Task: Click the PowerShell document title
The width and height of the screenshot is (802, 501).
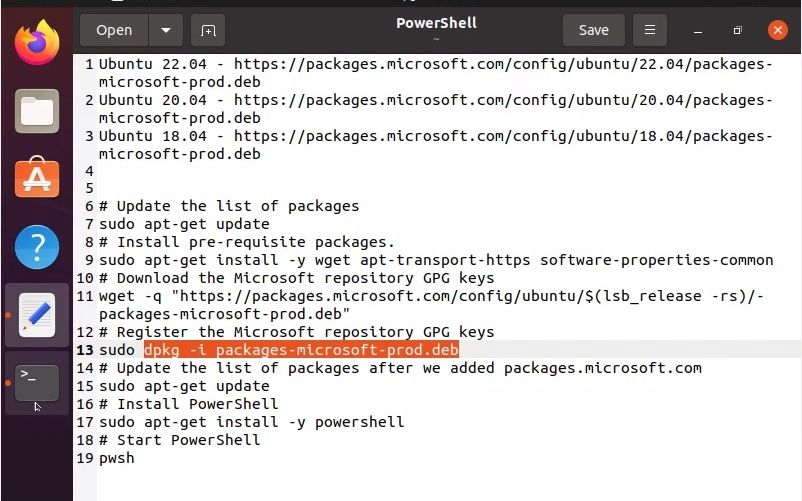Action: coord(436,23)
